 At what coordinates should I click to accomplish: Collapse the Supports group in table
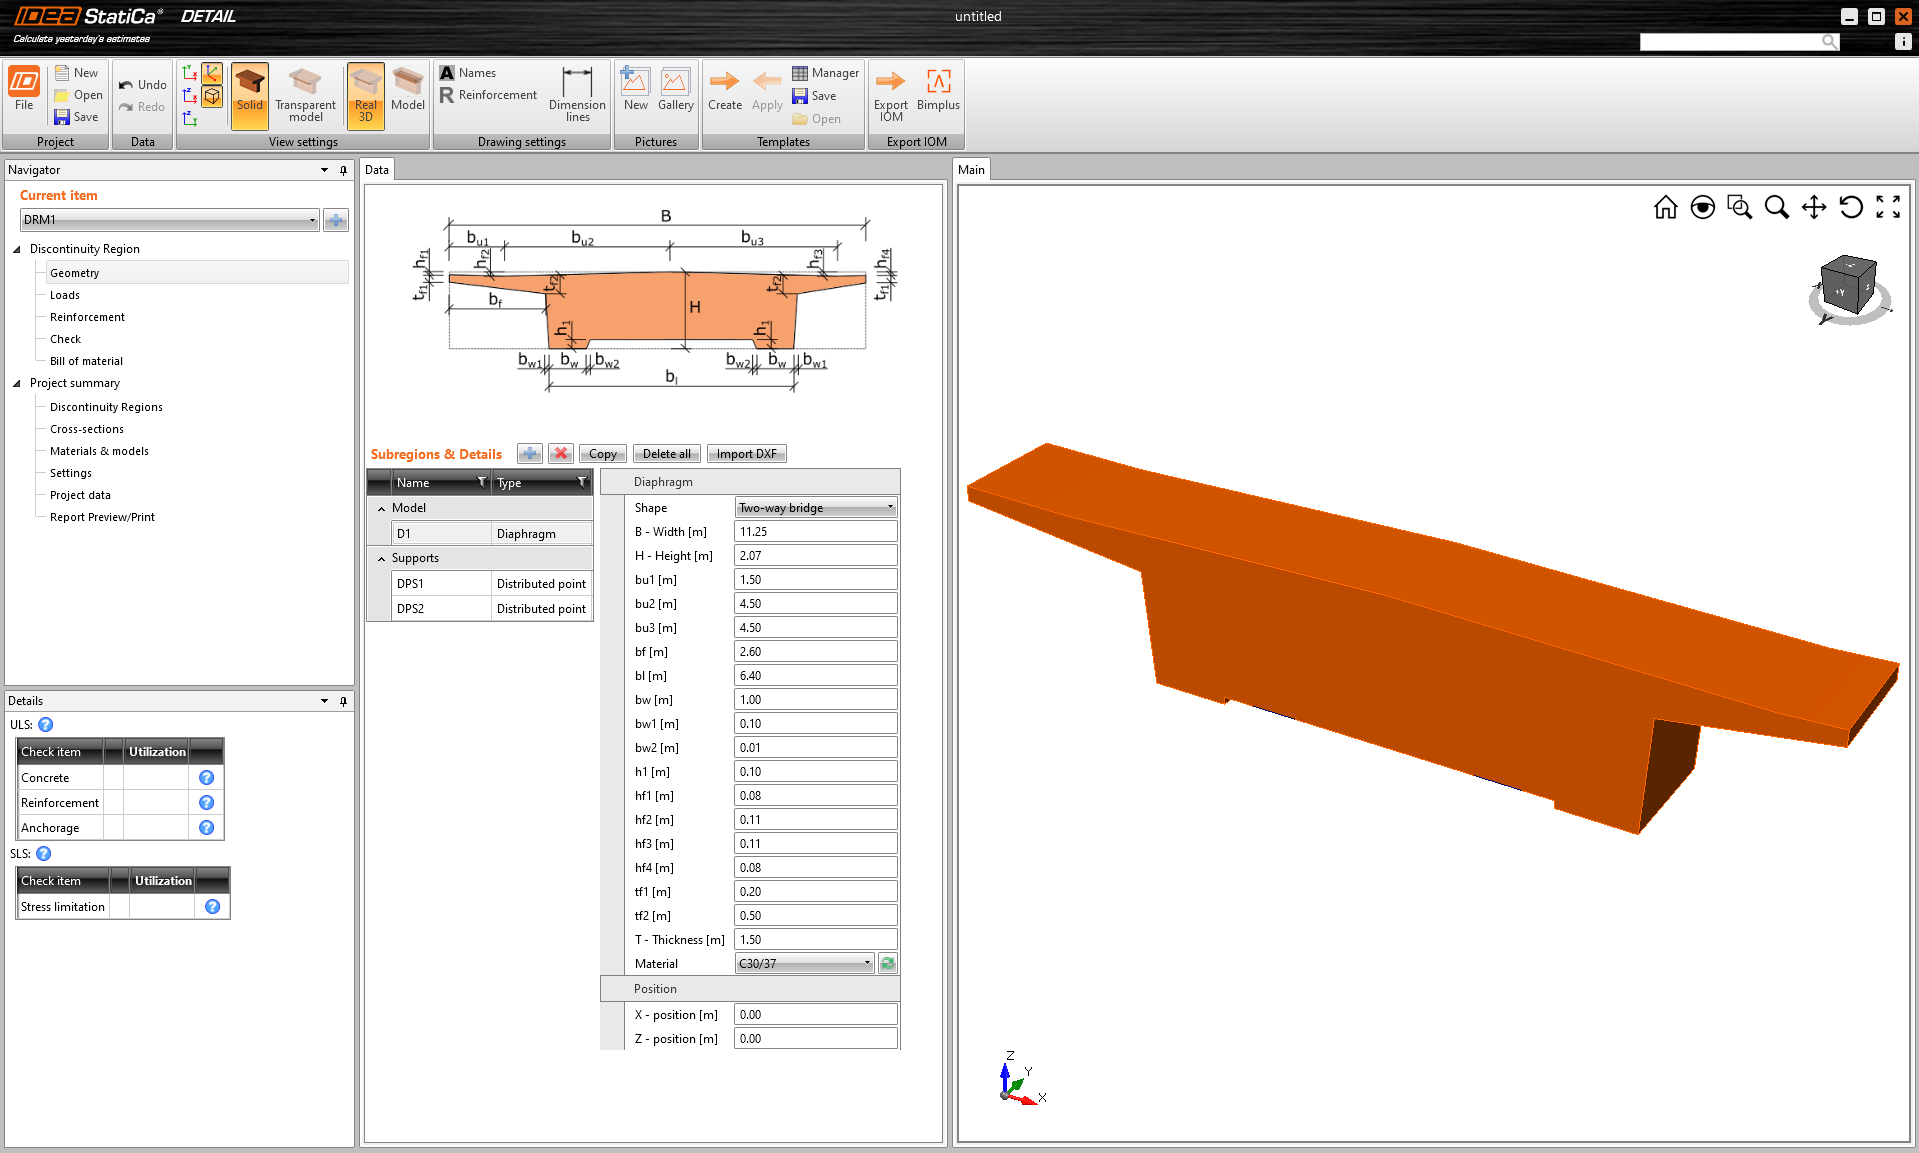pyautogui.click(x=381, y=559)
